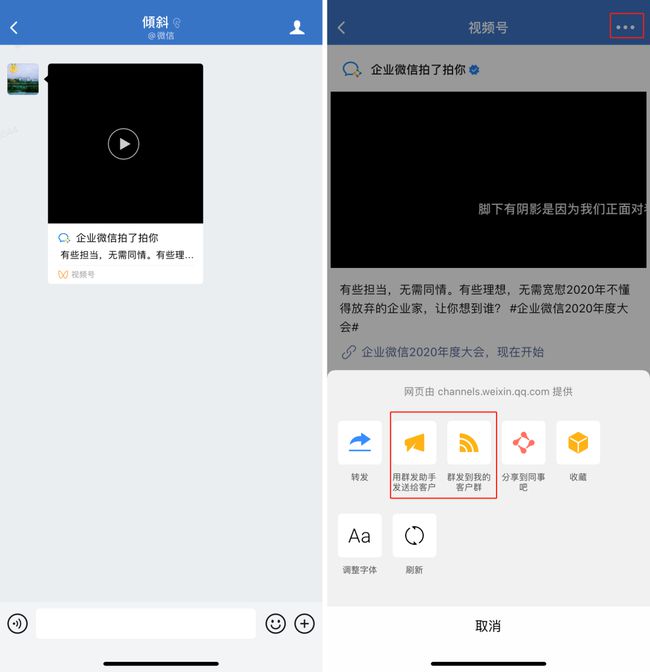Tap the sender's avatar in chat
Viewport: 650px width, 672px height.
coord(23,79)
